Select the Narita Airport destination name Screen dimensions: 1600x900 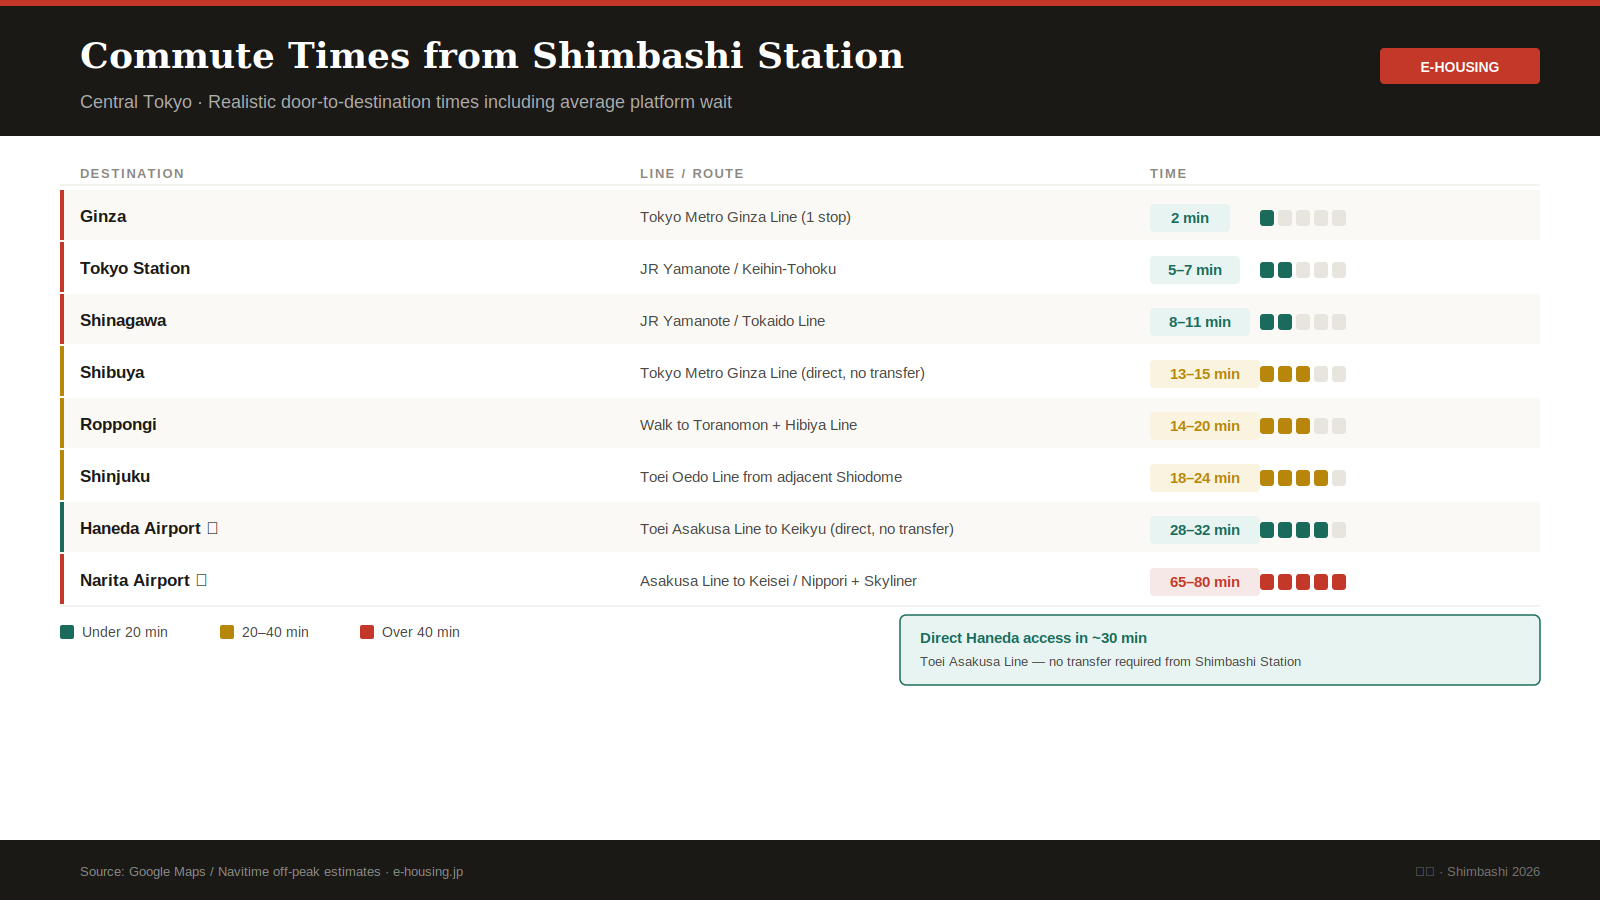(x=135, y=580)
